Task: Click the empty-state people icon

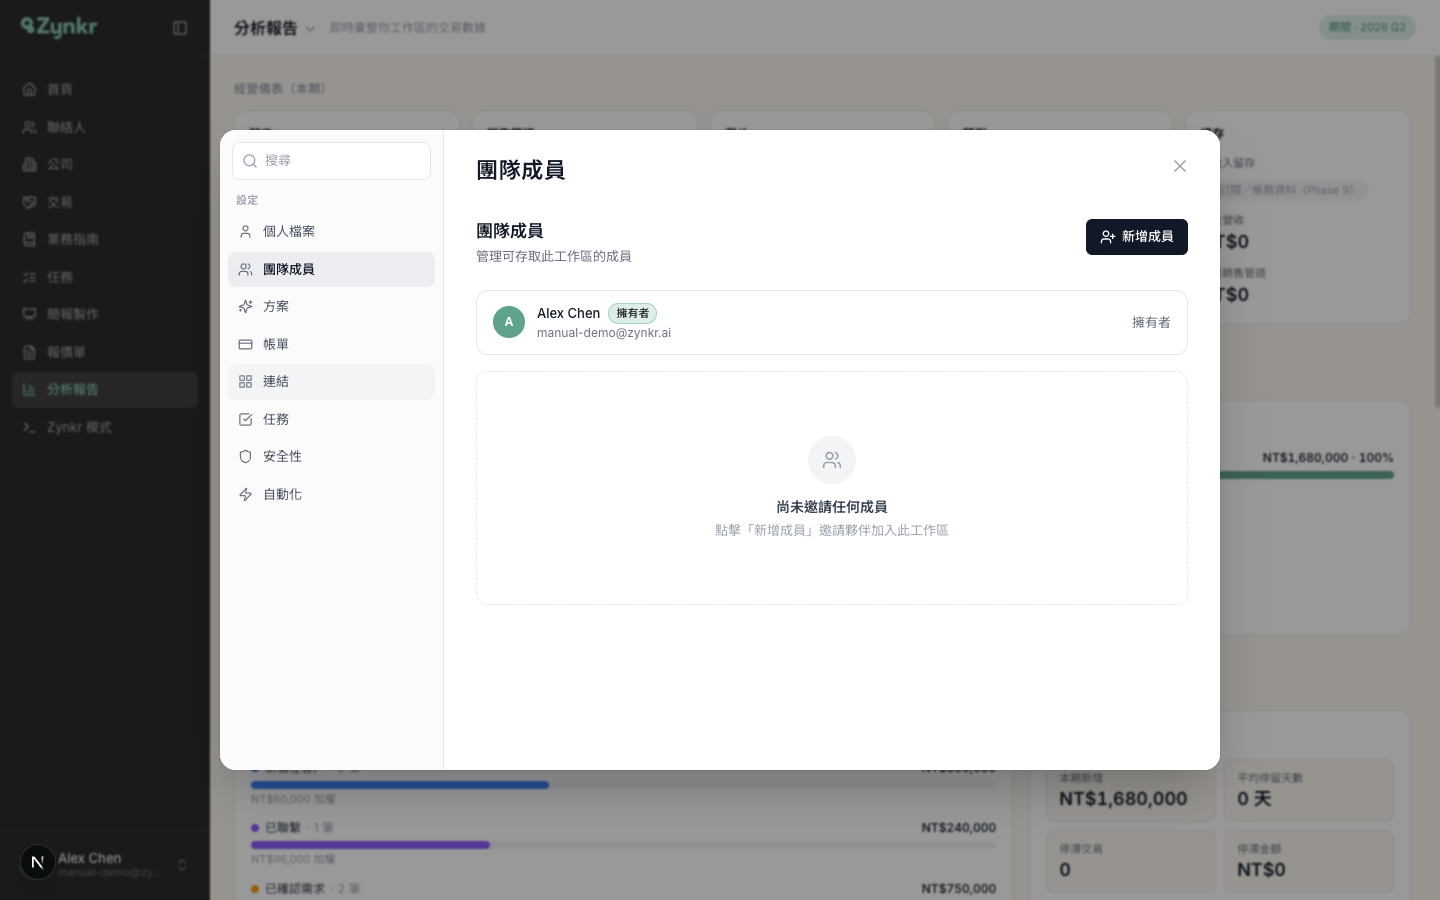Action: pyautogui.click(x=832, y=460)
